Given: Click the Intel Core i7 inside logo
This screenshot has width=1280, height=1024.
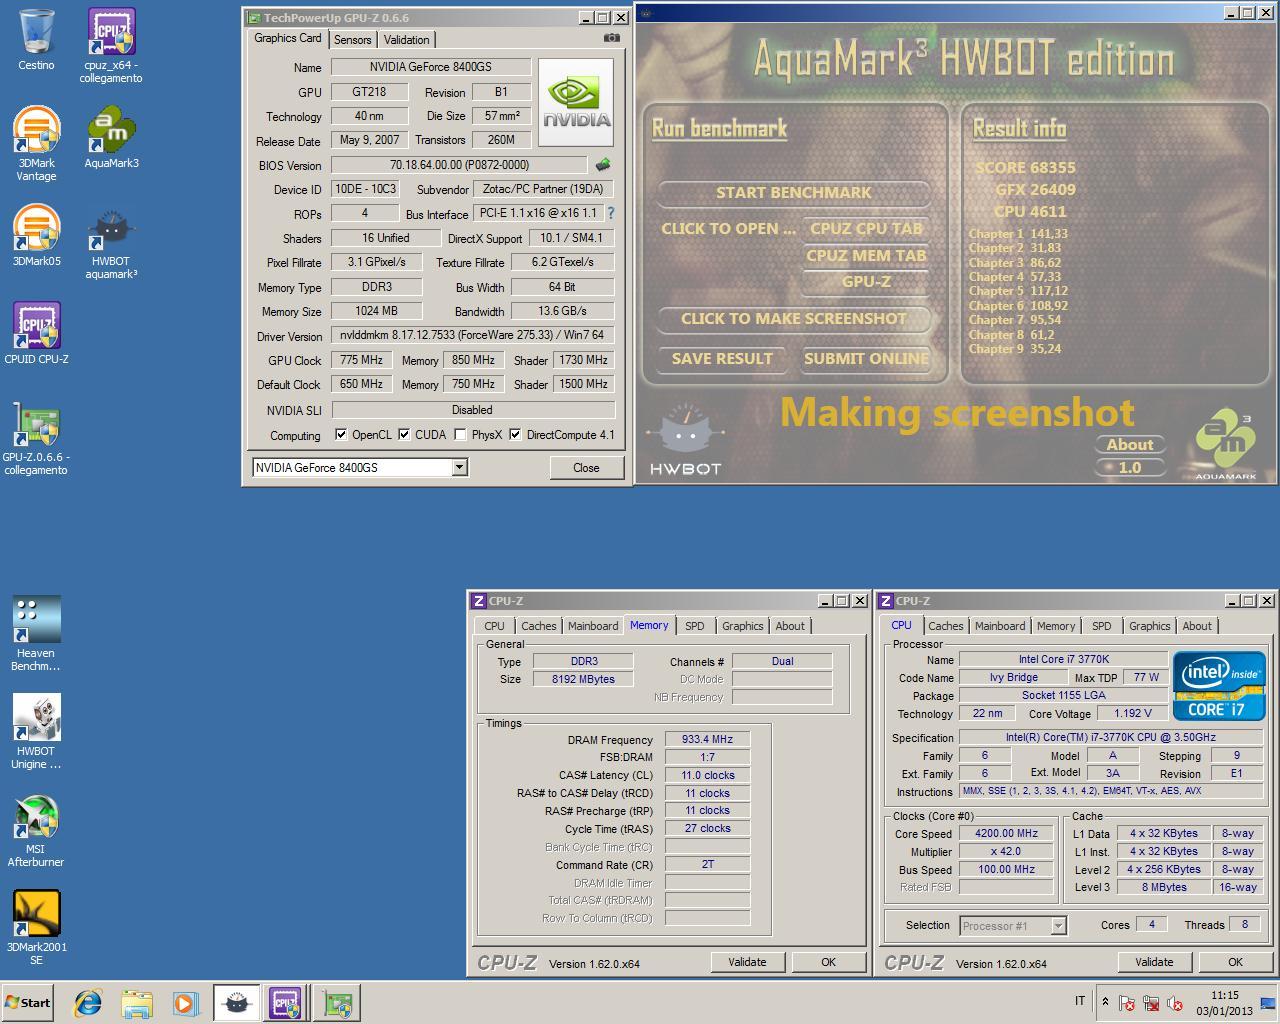Looking at the screenshot, I should coord(1219,686).
